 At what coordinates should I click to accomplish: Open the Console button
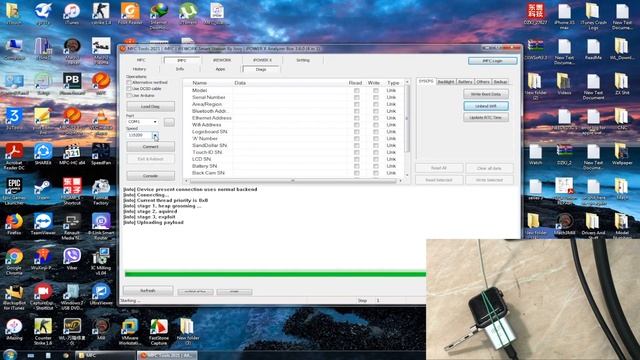click(150, 176)
